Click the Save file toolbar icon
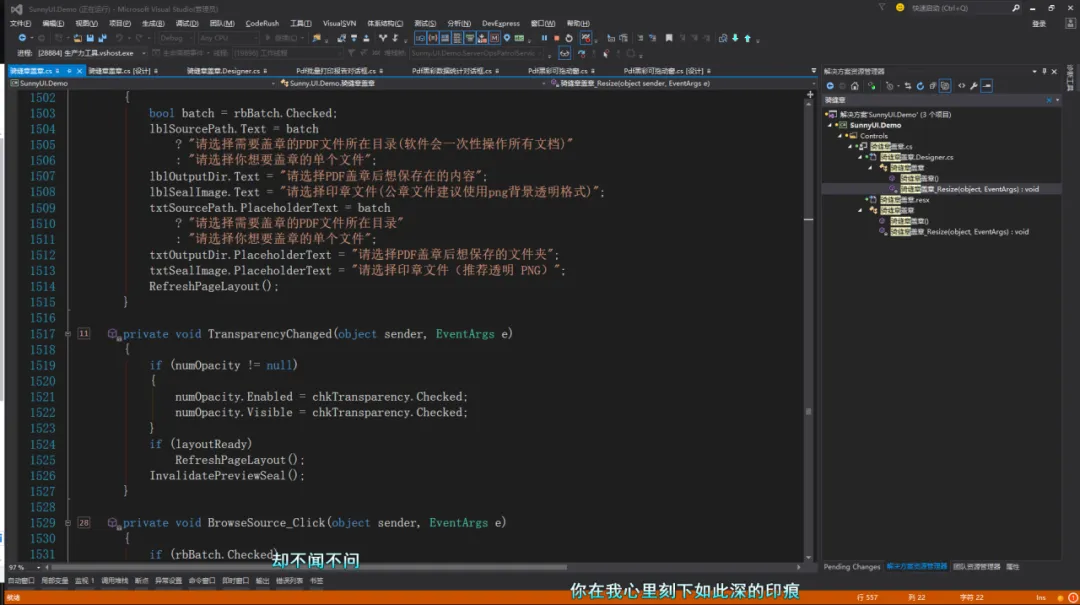The width and height of the screenshot is (1080, 605). pyautogui.click(x=90, y=38)
